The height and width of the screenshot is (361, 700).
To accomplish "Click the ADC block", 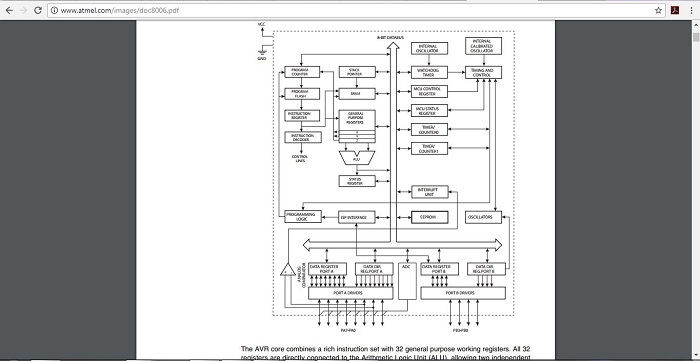I will (407, 281).
